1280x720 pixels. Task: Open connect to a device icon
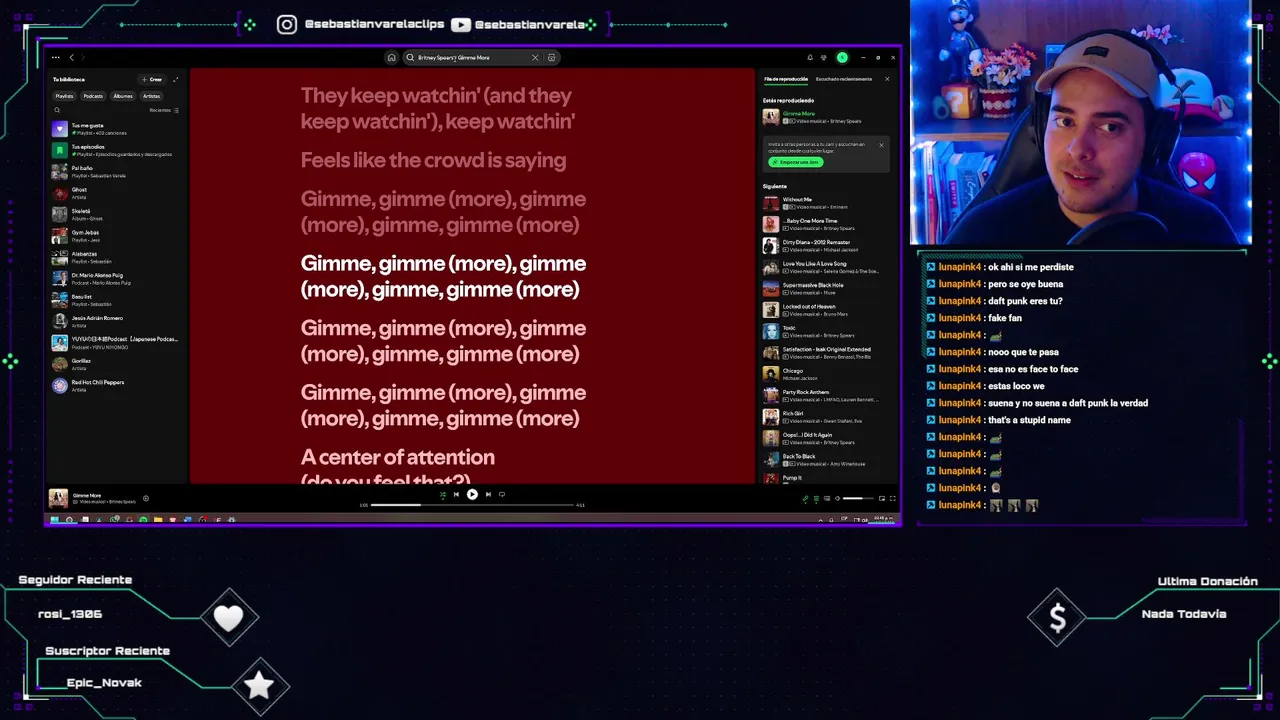[827, 498]
